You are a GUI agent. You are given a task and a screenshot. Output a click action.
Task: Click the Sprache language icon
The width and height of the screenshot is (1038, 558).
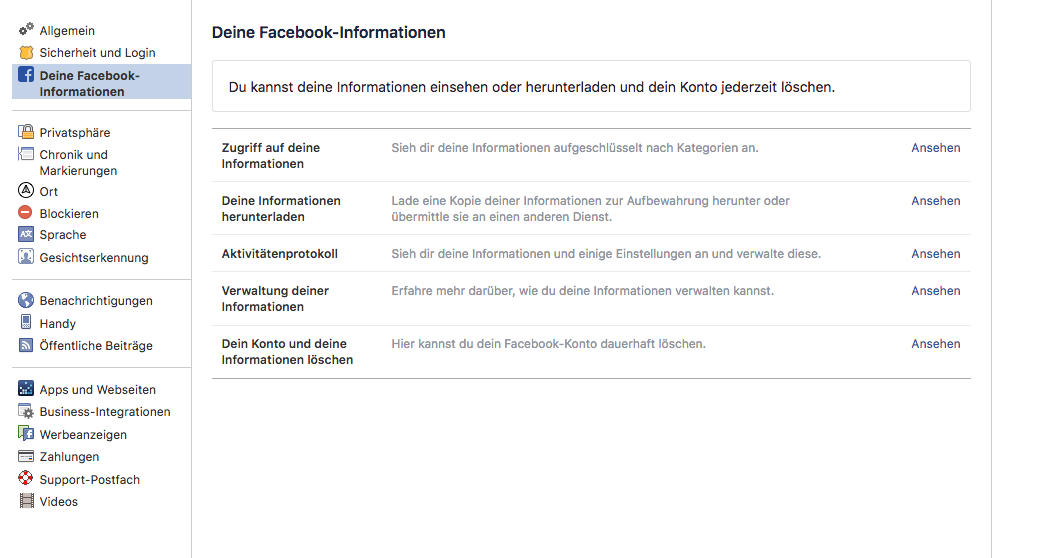[x=26, y=234]
